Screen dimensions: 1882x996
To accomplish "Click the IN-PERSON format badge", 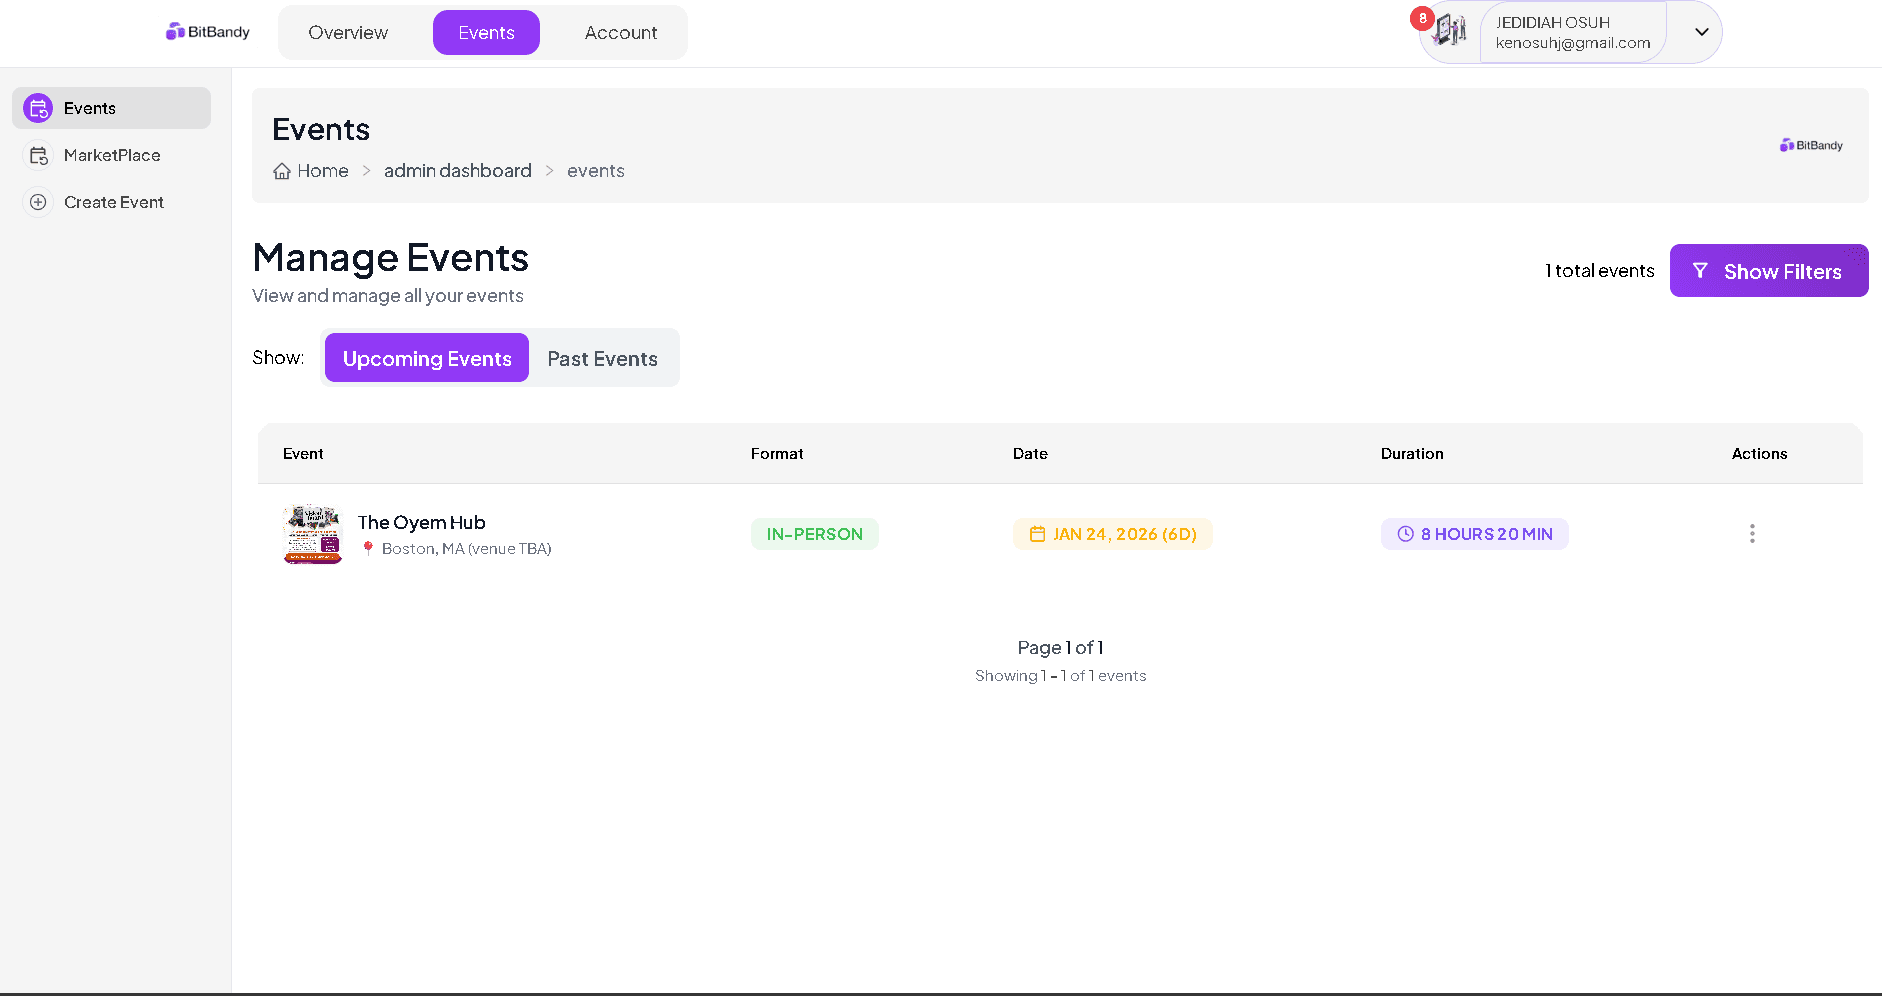I will (814, 533).
